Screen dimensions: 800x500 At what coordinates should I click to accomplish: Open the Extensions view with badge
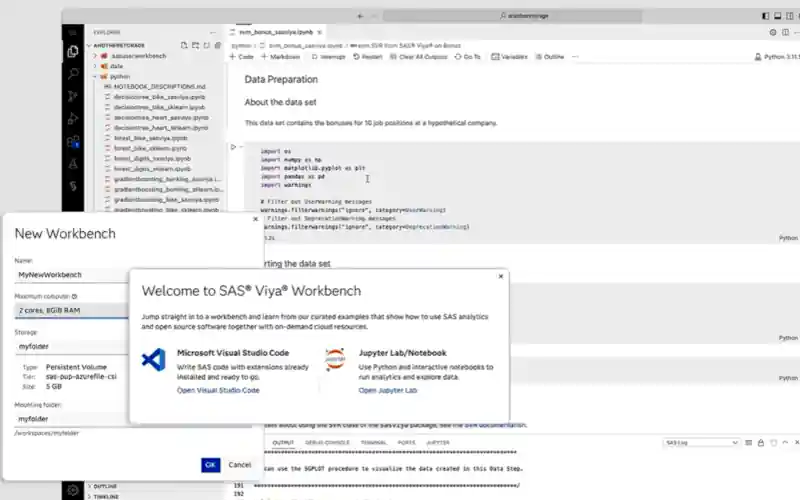(x=73, y=141)
